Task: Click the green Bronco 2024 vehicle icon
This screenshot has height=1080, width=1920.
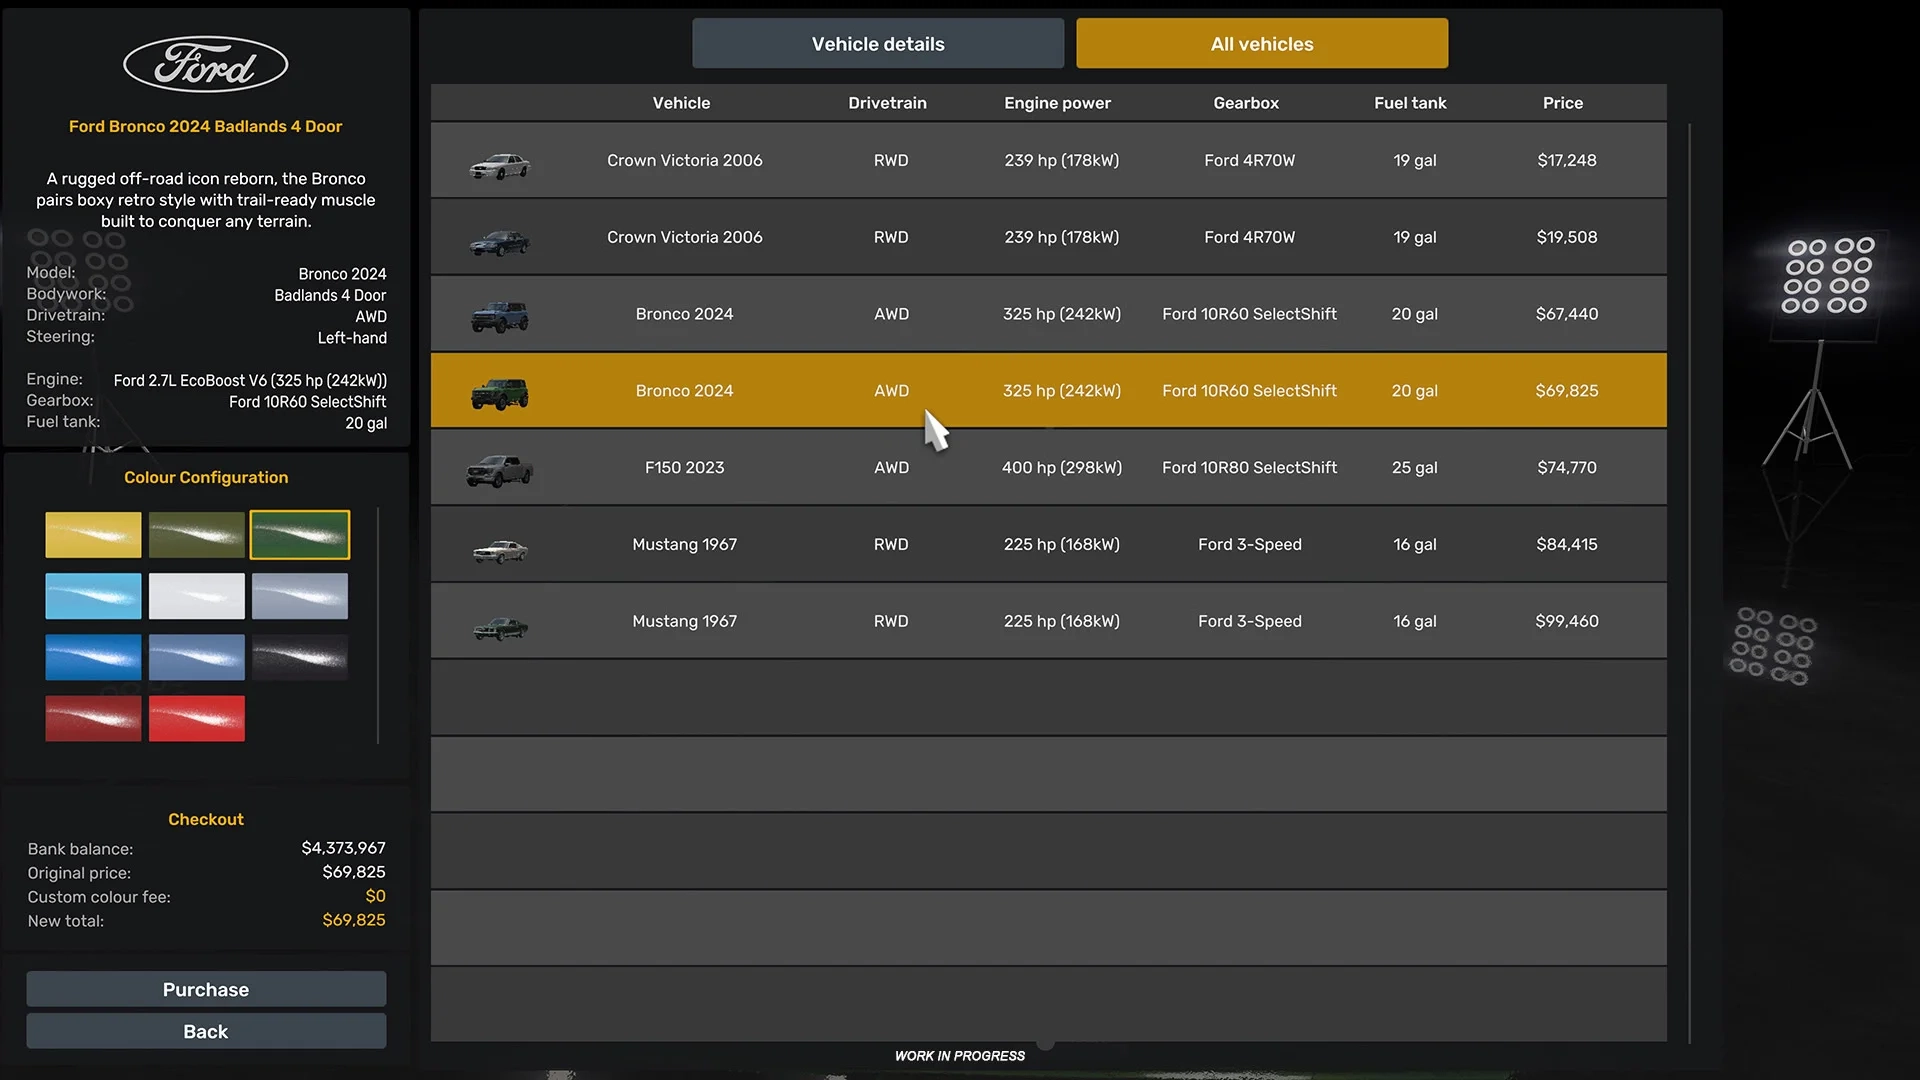Action: click(x=500, y=394)
